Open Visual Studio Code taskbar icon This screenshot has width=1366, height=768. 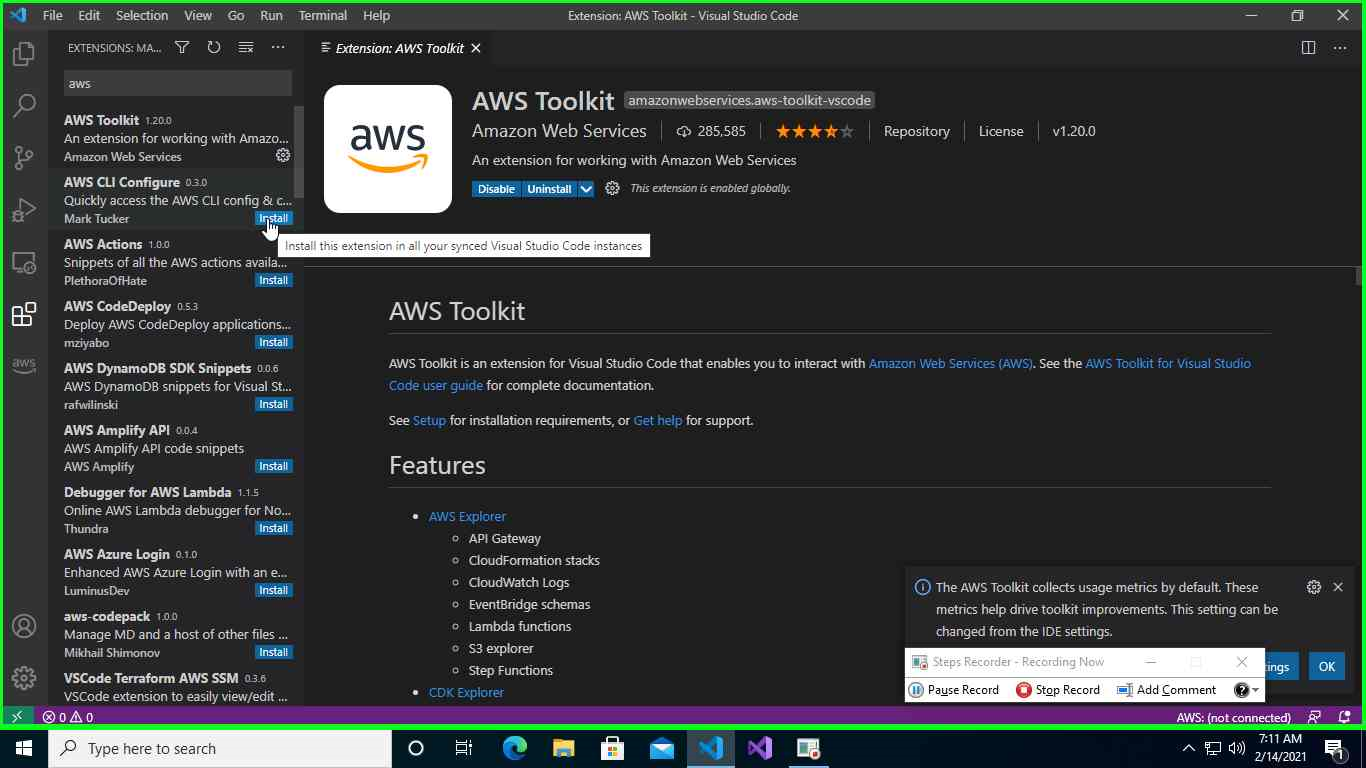point(711,748)
